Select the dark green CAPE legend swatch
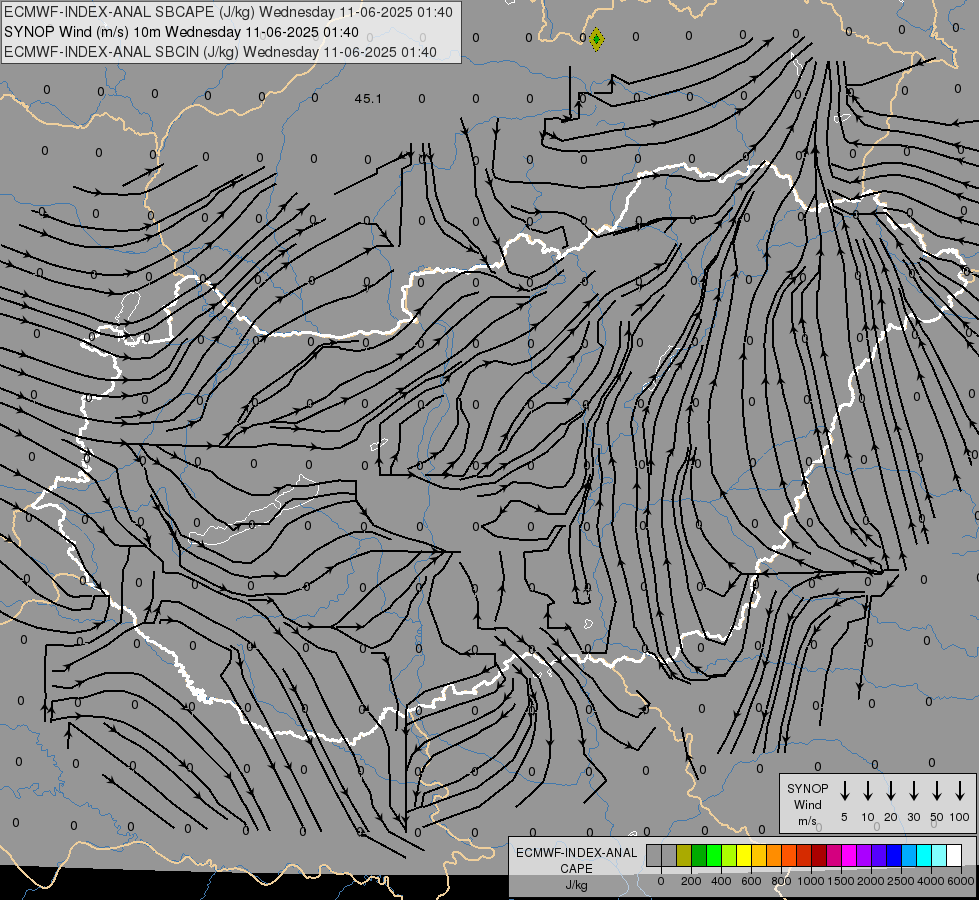The width and height of the screenshot is (979, 900). (699, 855)
